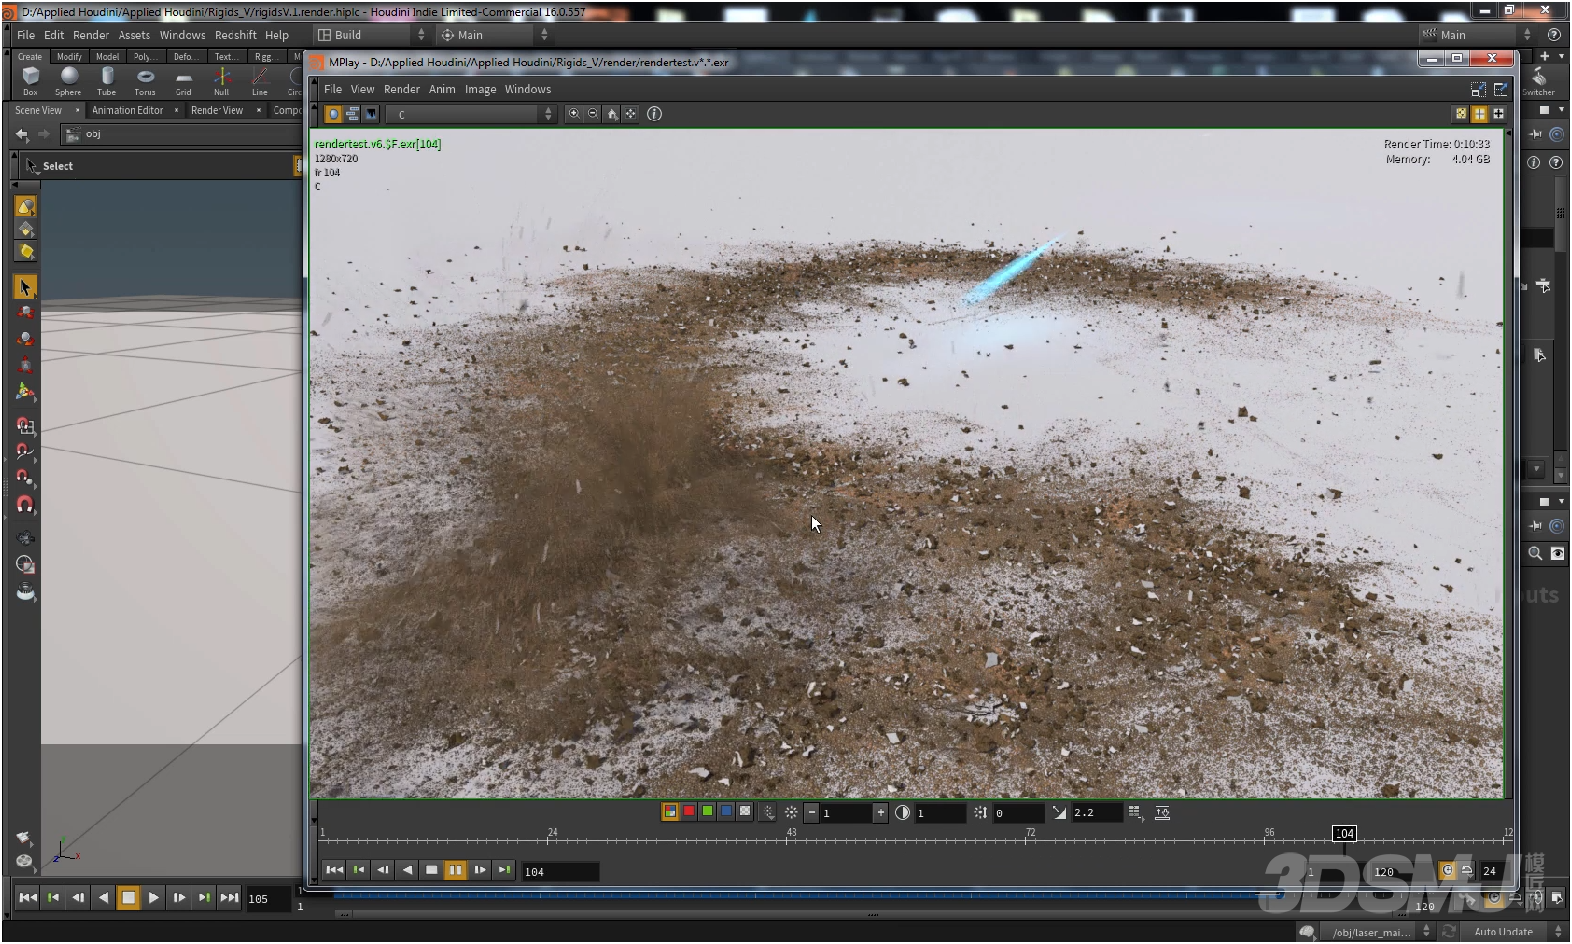Open the MPlay image plane C dropdown

[x=471, y=115]
